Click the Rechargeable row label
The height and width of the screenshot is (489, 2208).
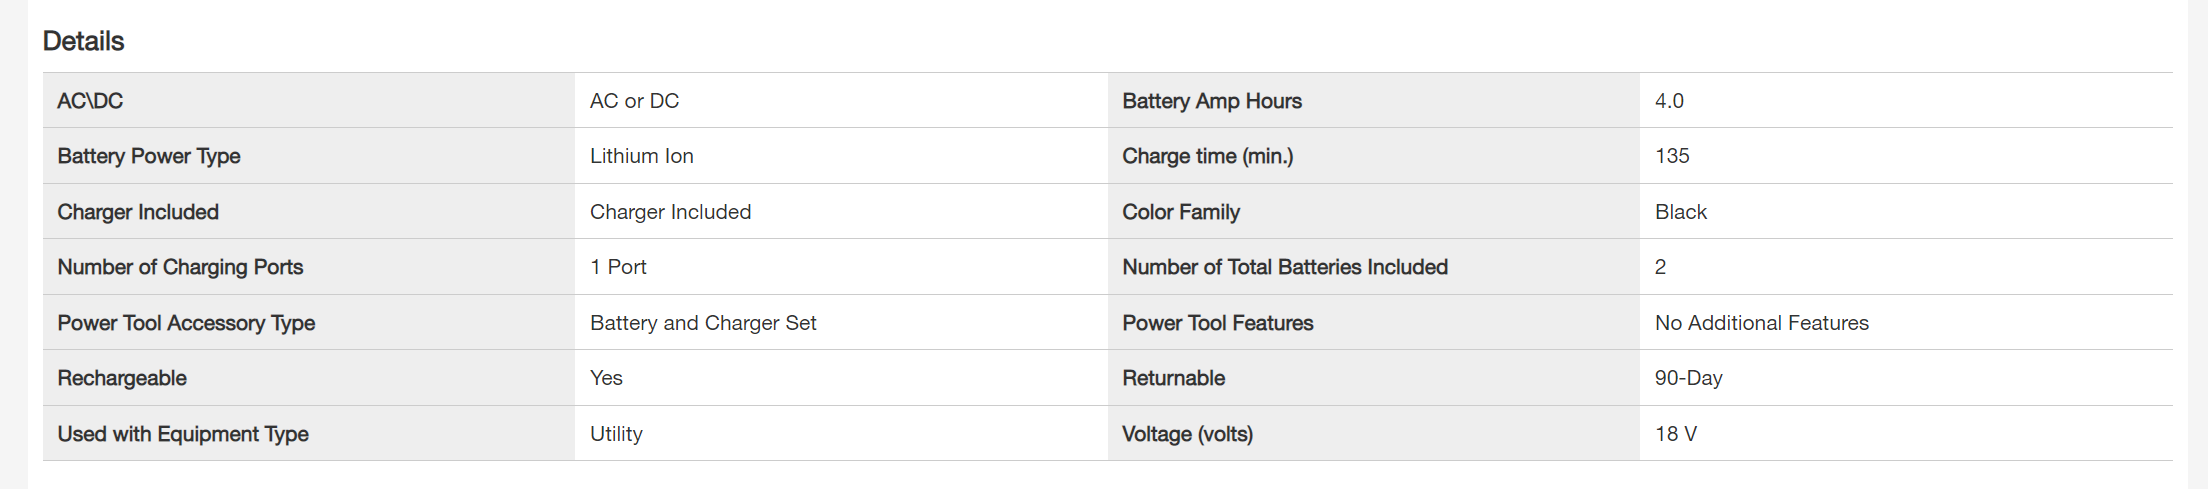122,378
